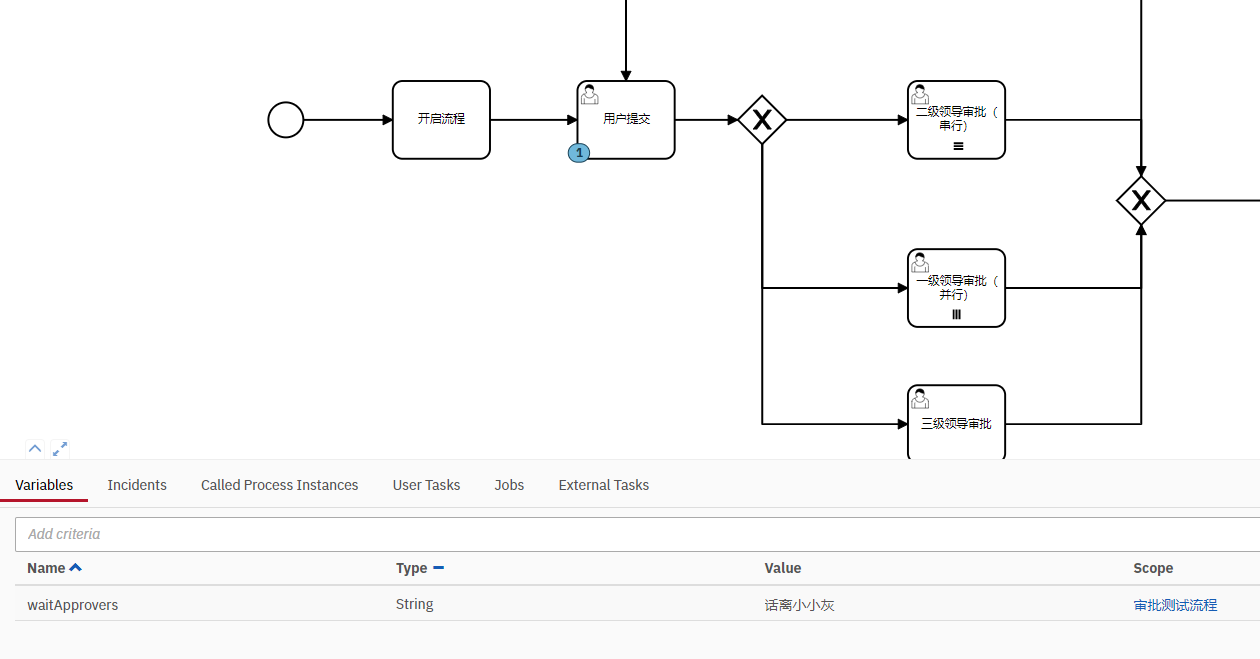Select the 三级领导审批 task node

(956, 423)
